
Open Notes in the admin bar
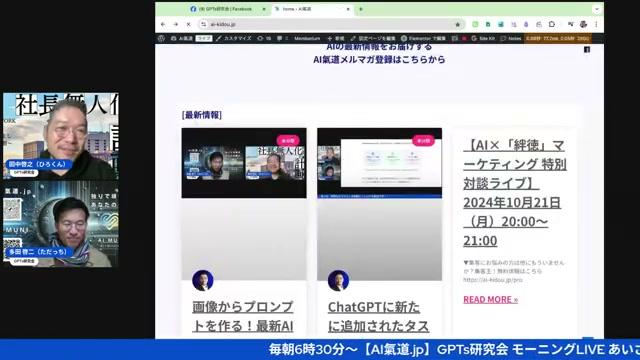click(x=511, y=38)
